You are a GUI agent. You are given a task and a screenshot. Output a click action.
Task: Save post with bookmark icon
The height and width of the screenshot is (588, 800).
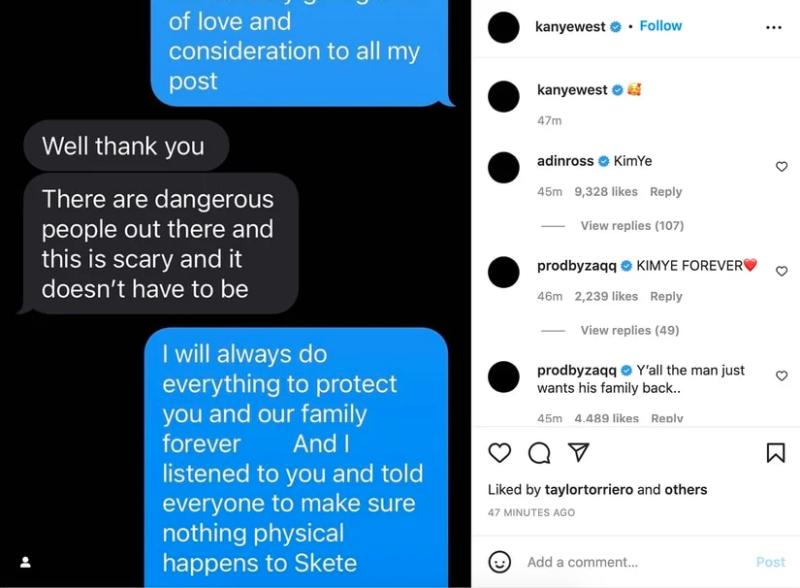click(776, 453)
